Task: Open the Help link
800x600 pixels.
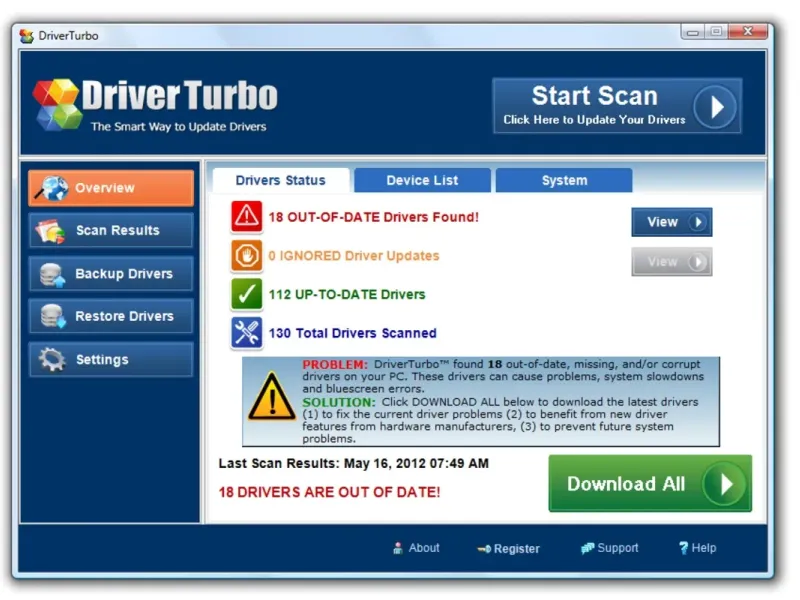Action: pos(697,548)
